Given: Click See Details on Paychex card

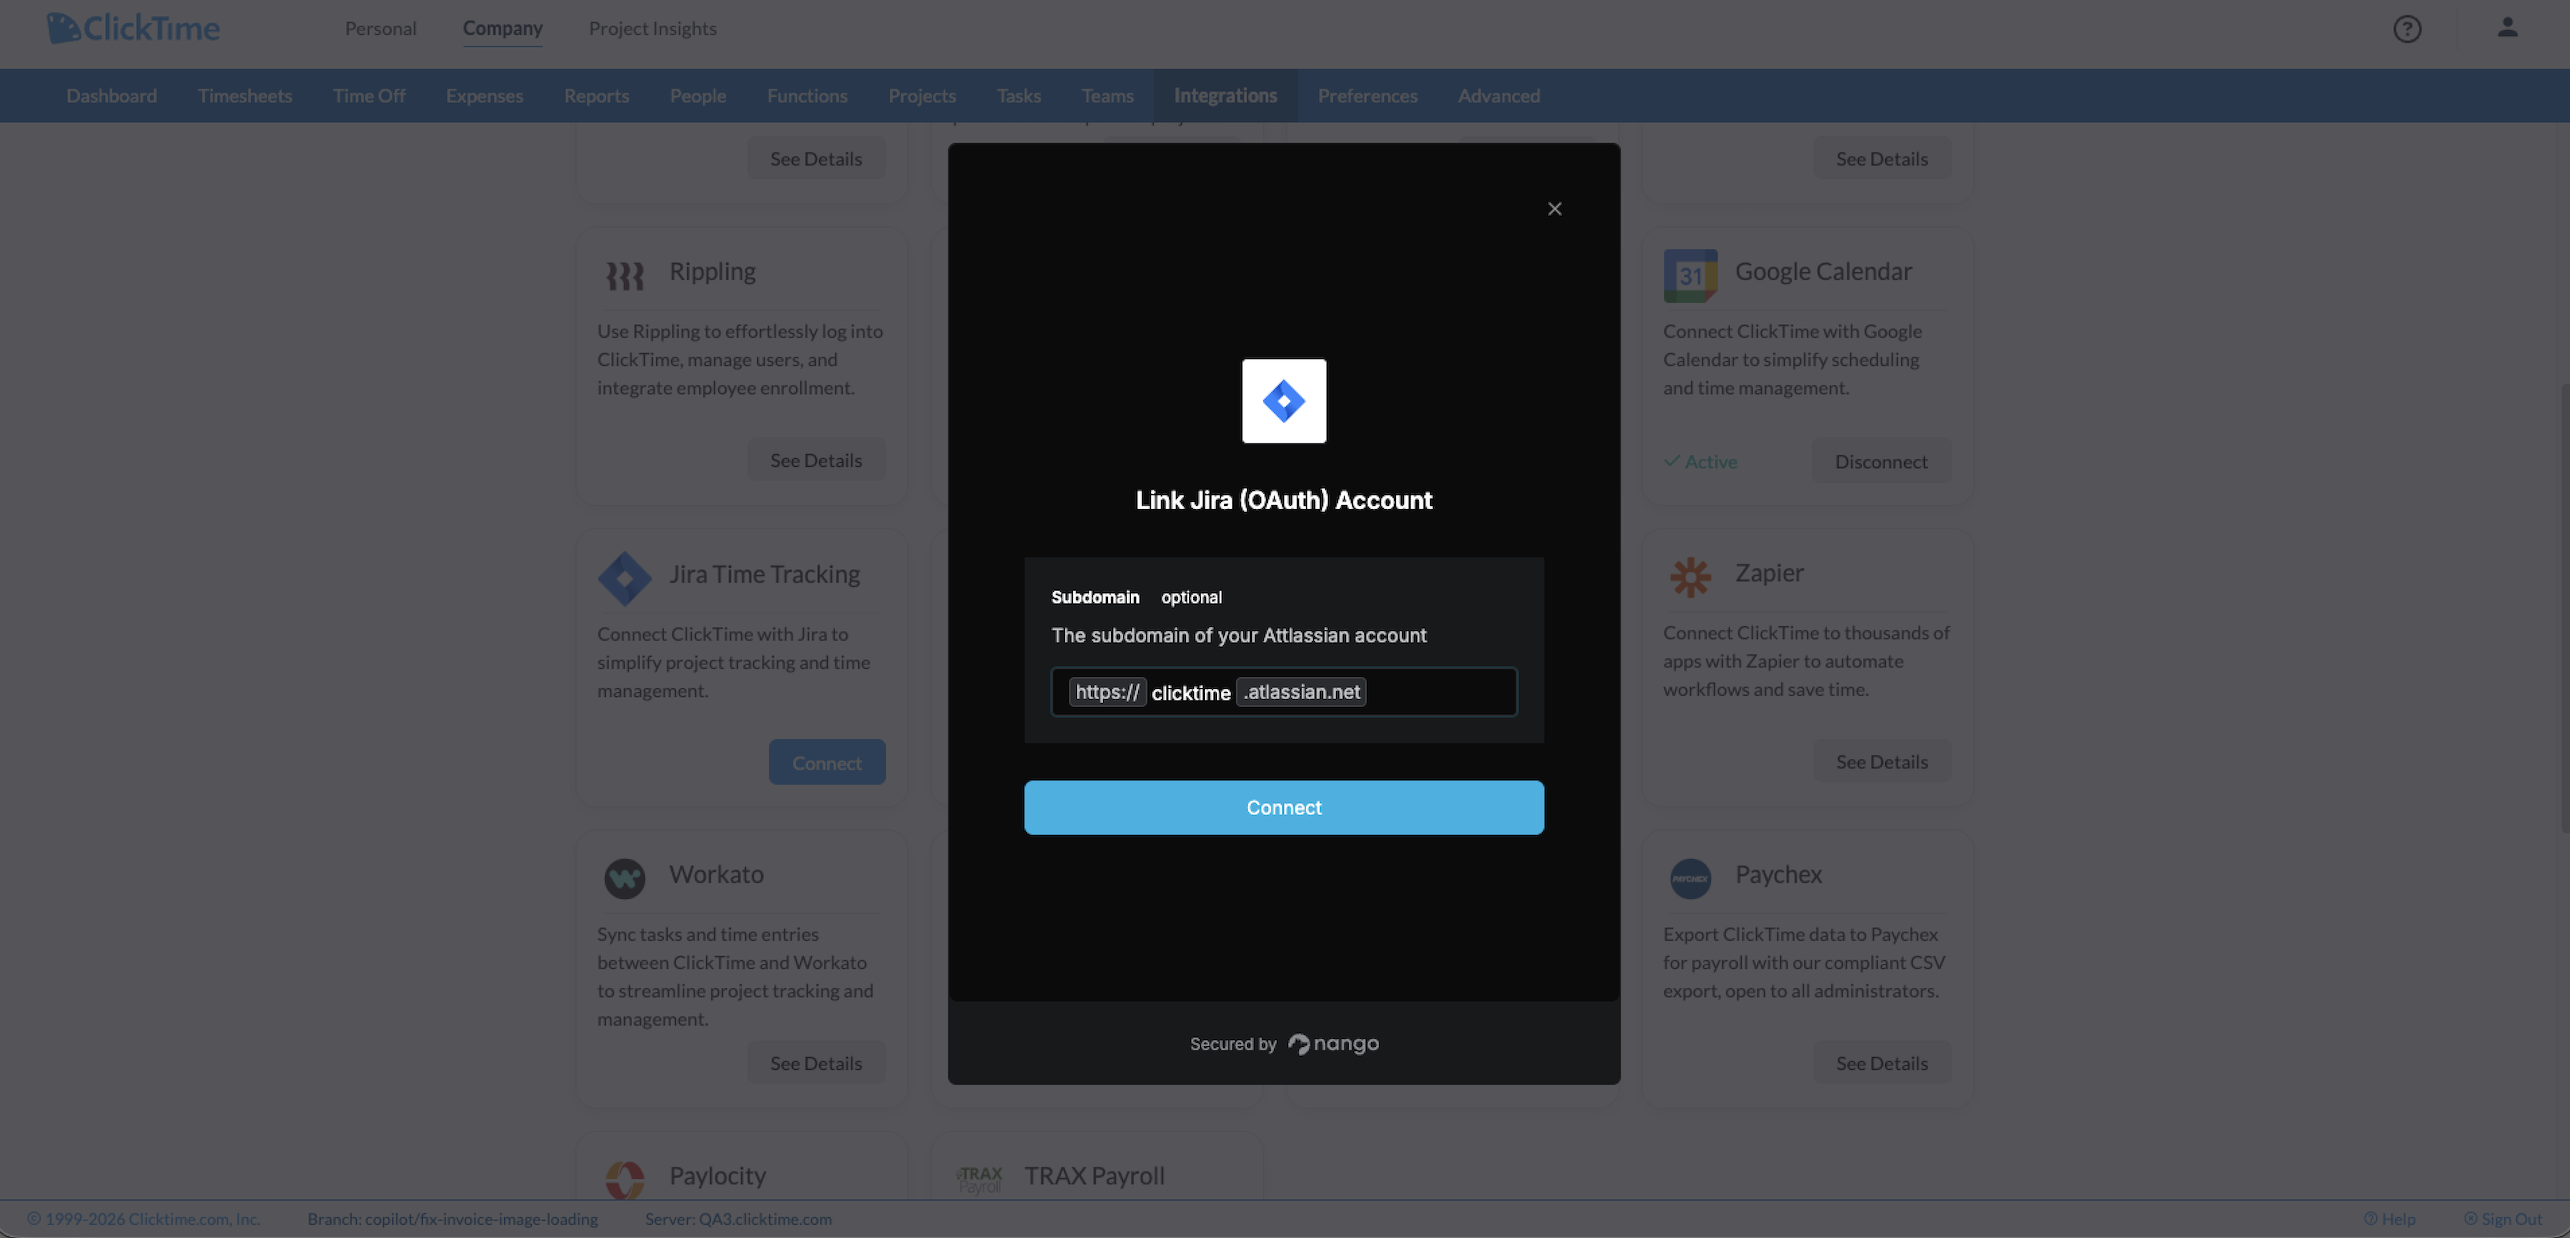Looking at the screenshot, I should pyautogui.click(x=1881, y=1063).
